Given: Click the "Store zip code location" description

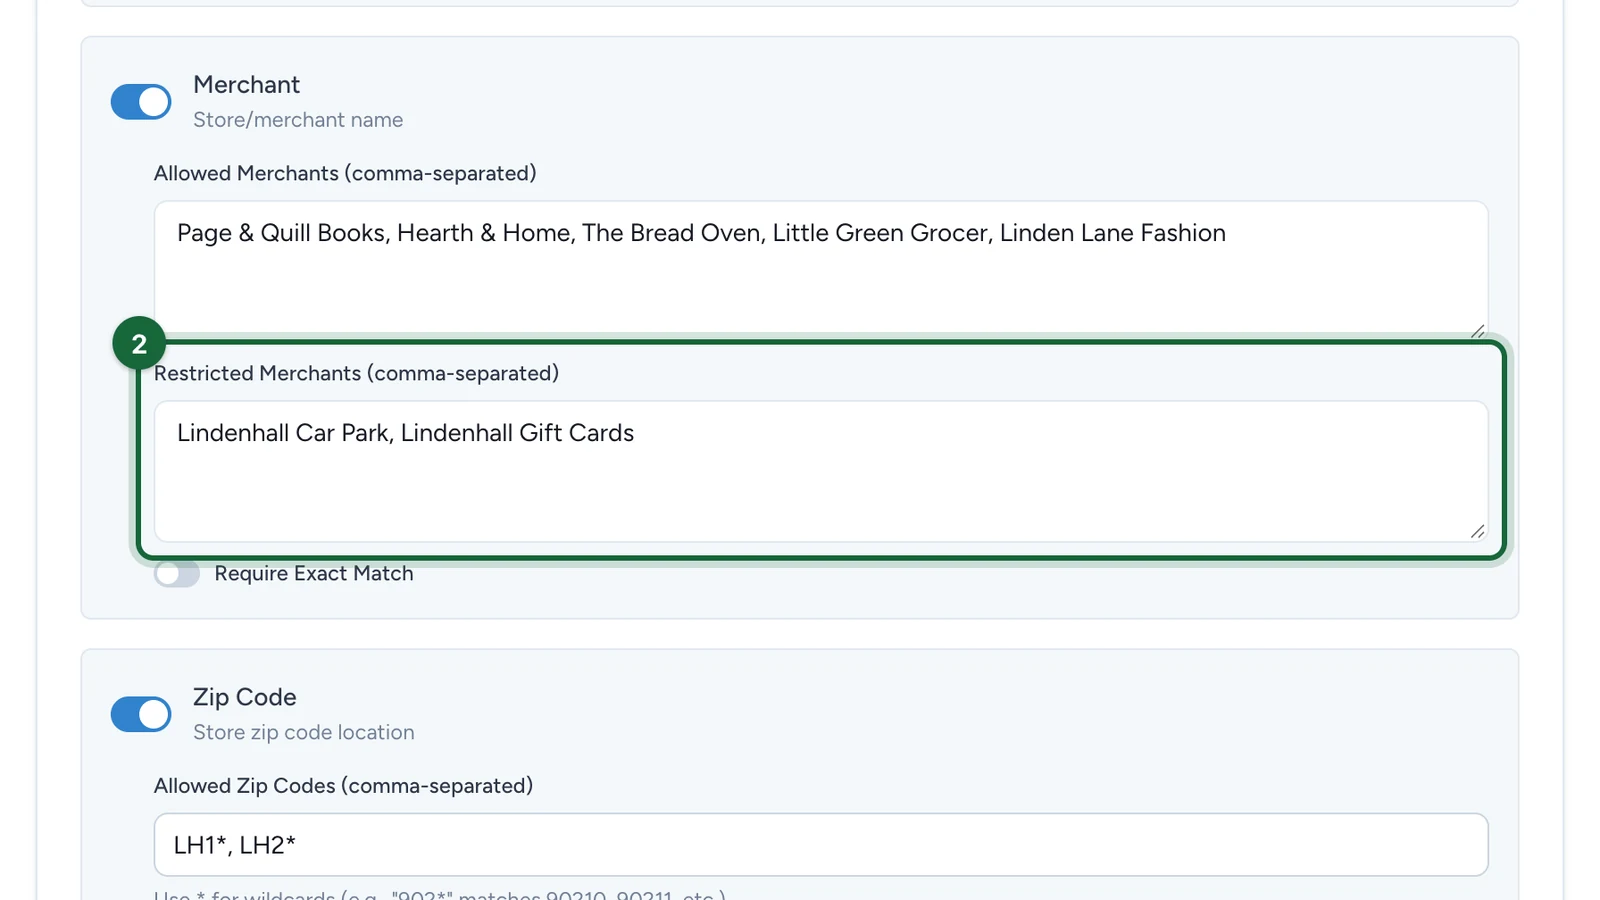Looking at the screenshot, I should (304, 732).
